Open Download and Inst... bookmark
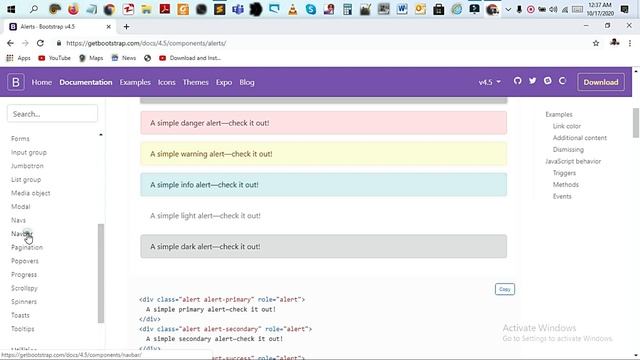Screen dimensions: 640x360 tap(190, 58)
